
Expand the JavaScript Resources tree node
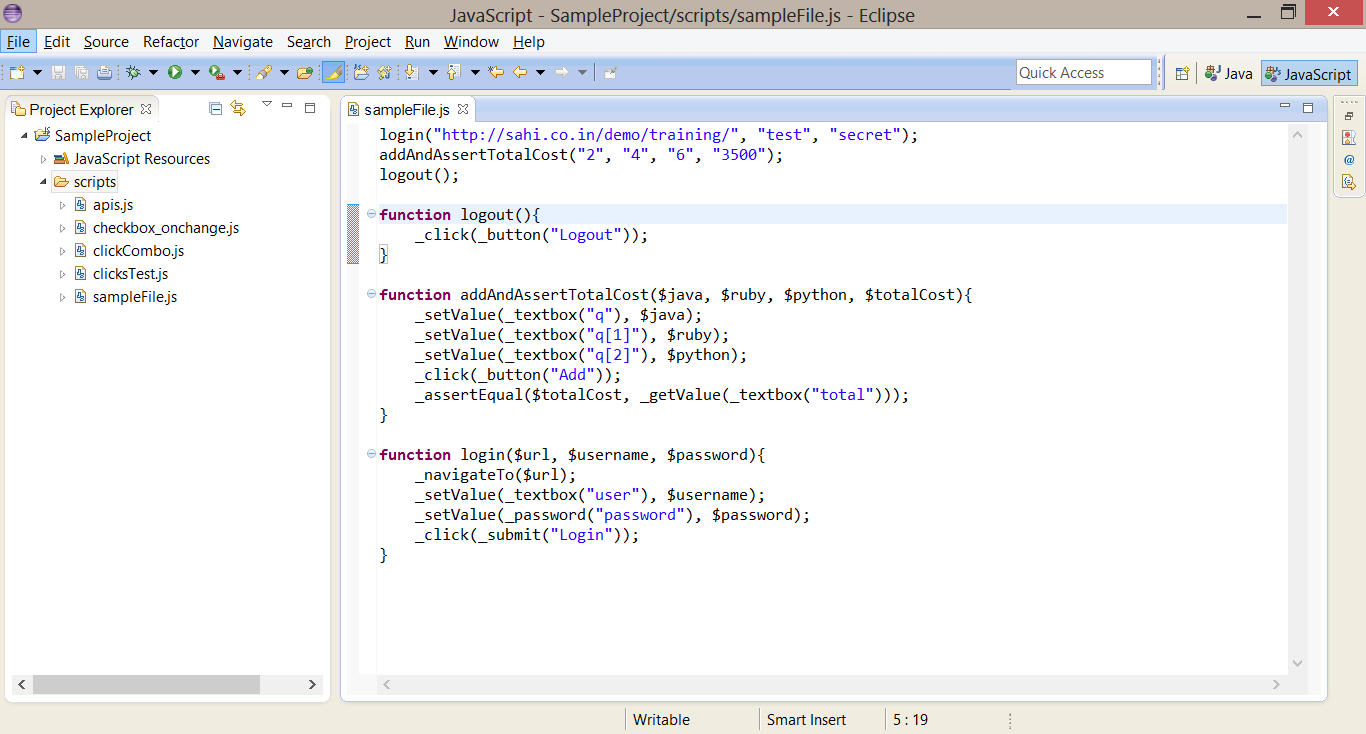(43, 159)
